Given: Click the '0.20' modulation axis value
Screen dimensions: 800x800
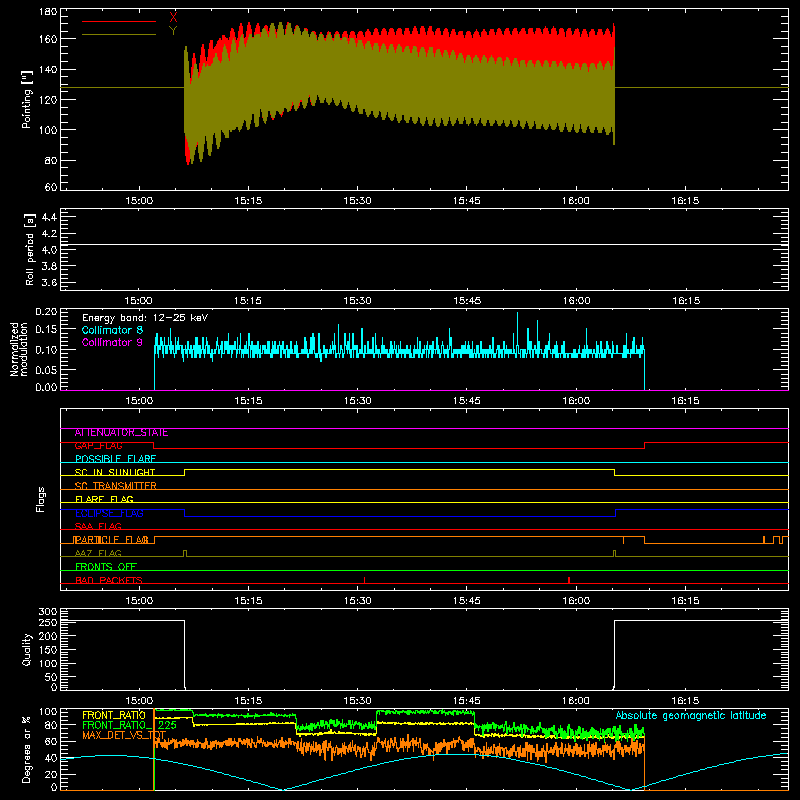Looking at the screenshot, I should pyautogui.click(x=46, y=312).
